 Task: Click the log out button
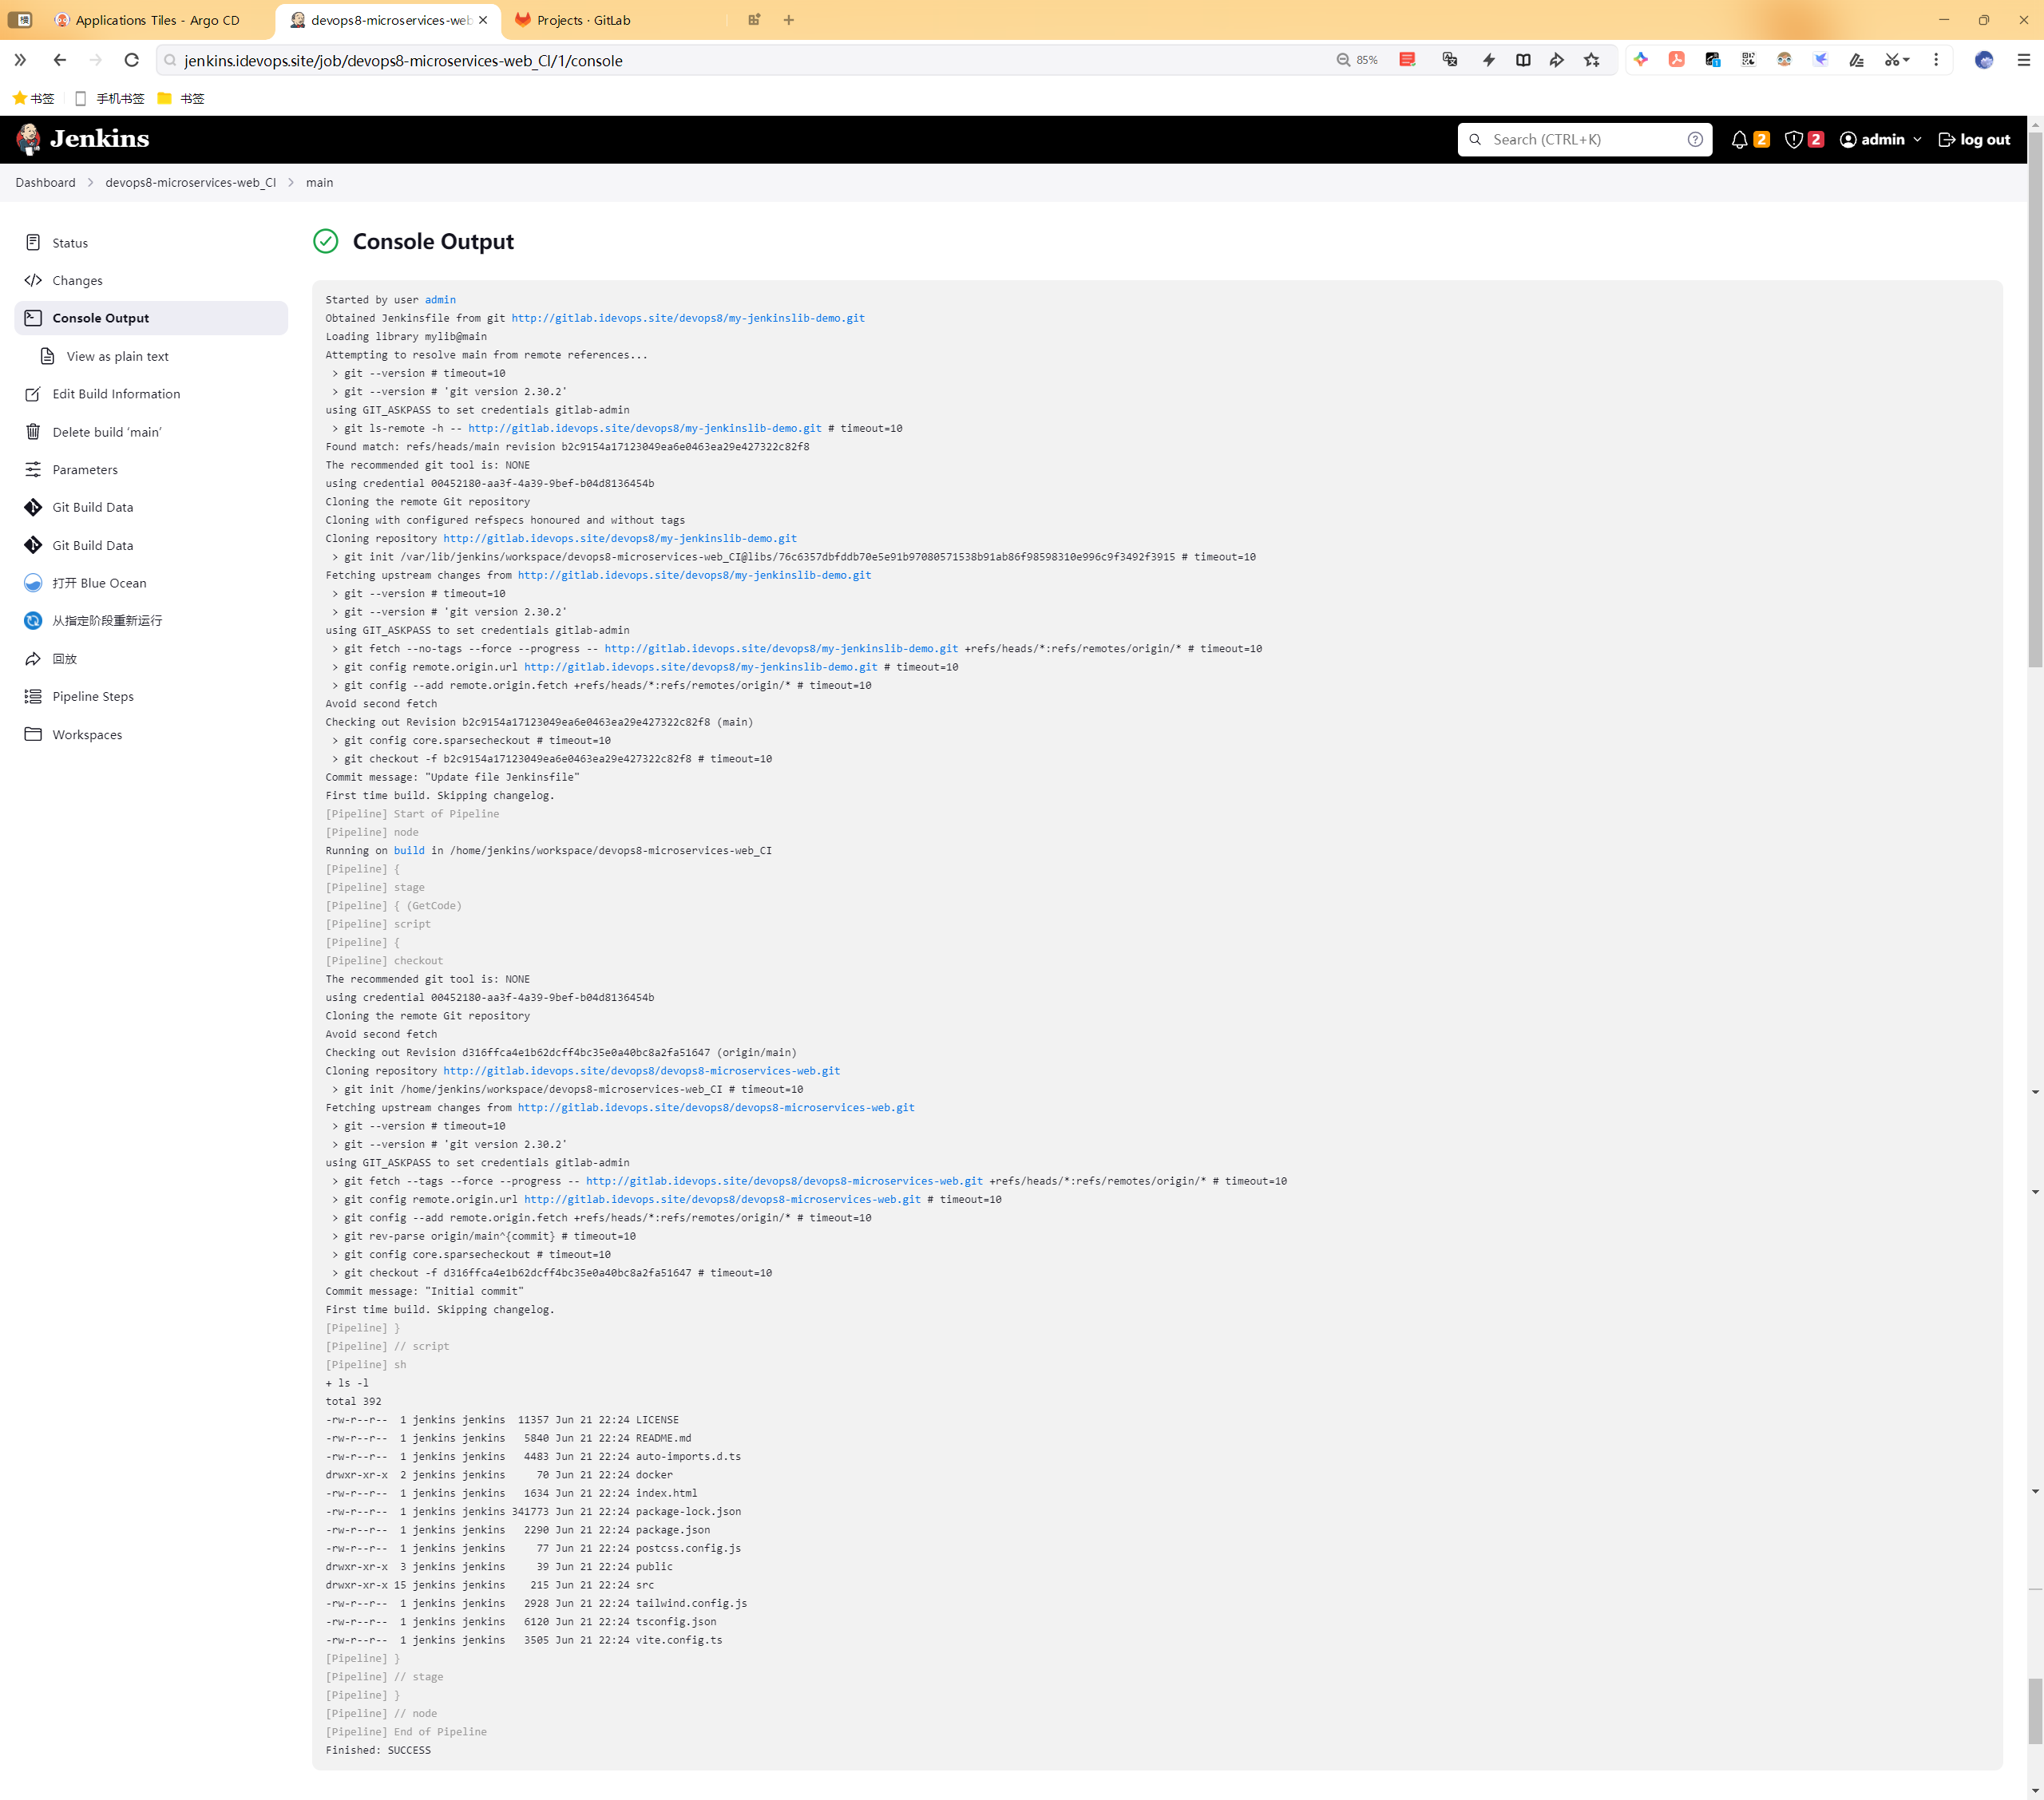tap(1974, 140)
